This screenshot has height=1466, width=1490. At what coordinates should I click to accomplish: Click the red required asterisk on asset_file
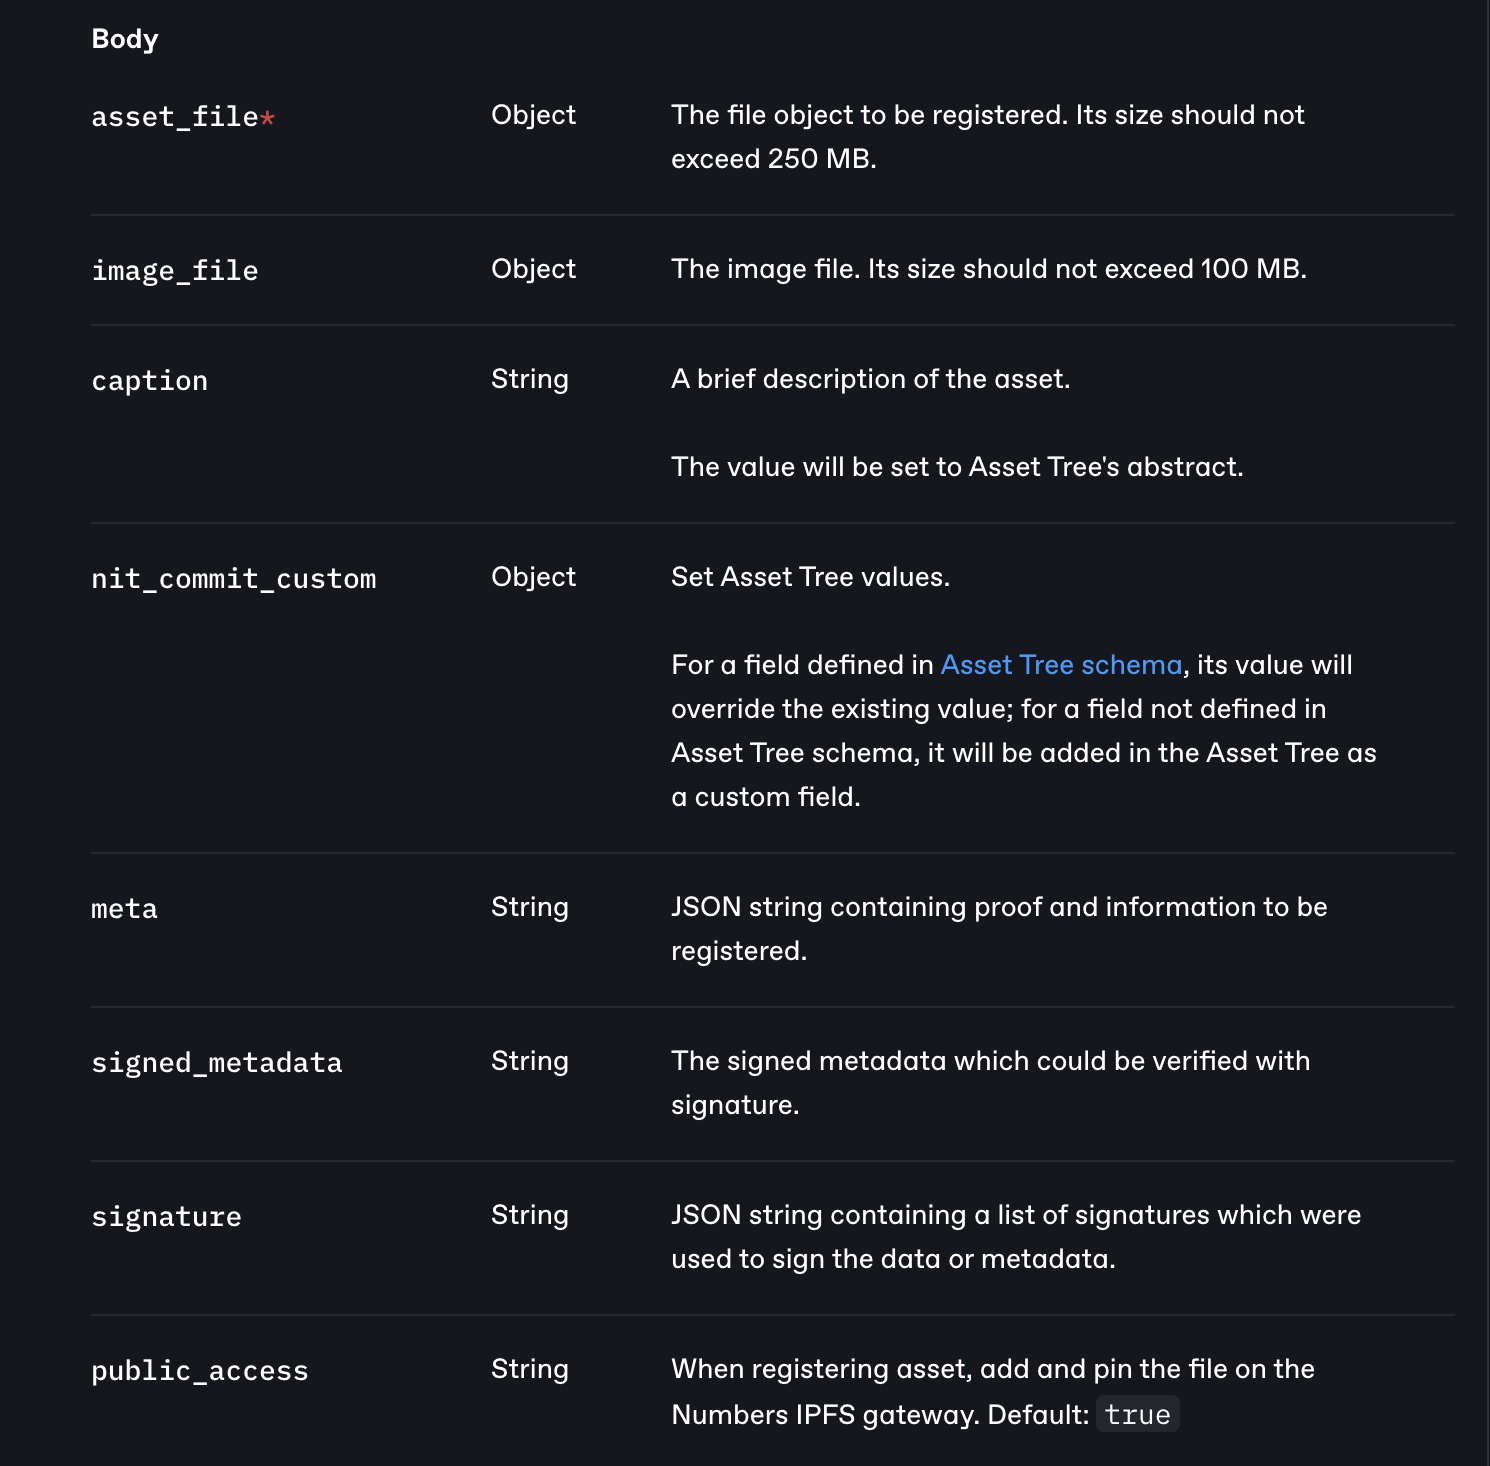click(267, 118)
